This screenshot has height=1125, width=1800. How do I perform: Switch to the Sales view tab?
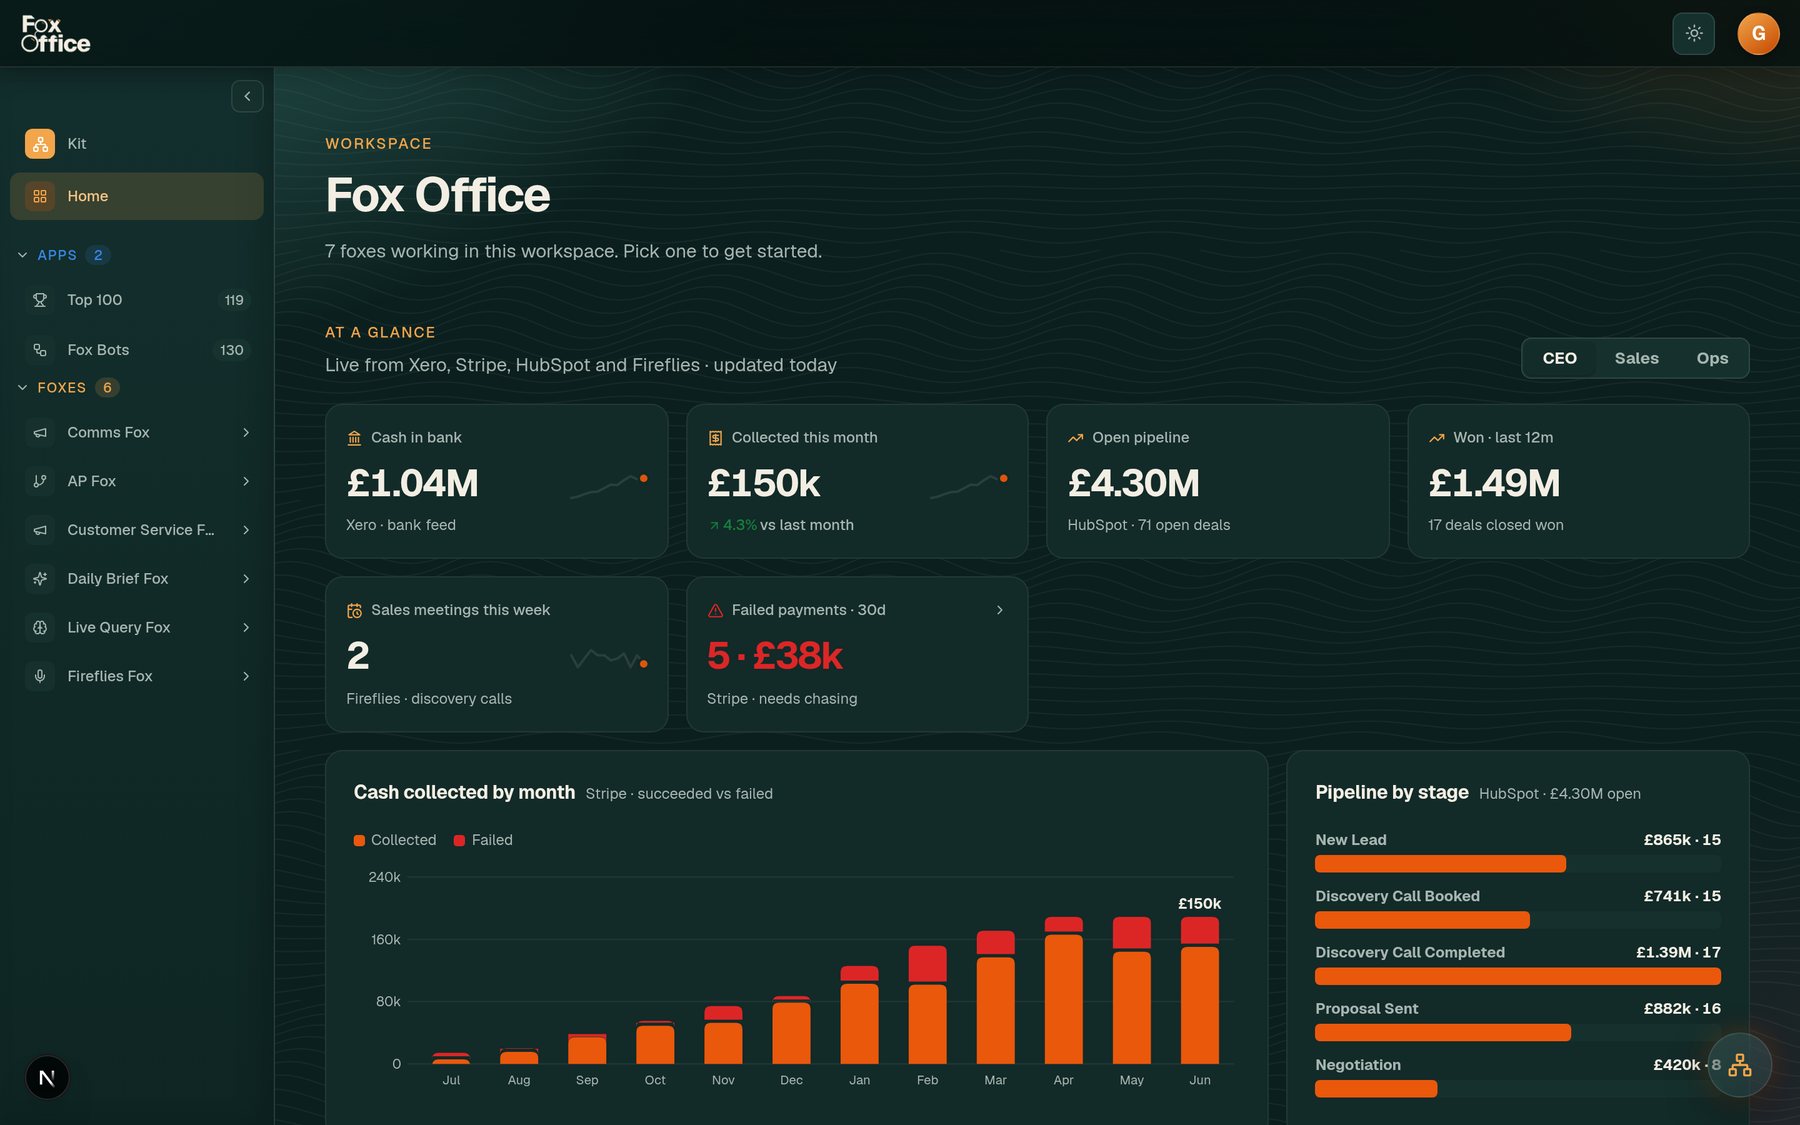click(1636, 358)
